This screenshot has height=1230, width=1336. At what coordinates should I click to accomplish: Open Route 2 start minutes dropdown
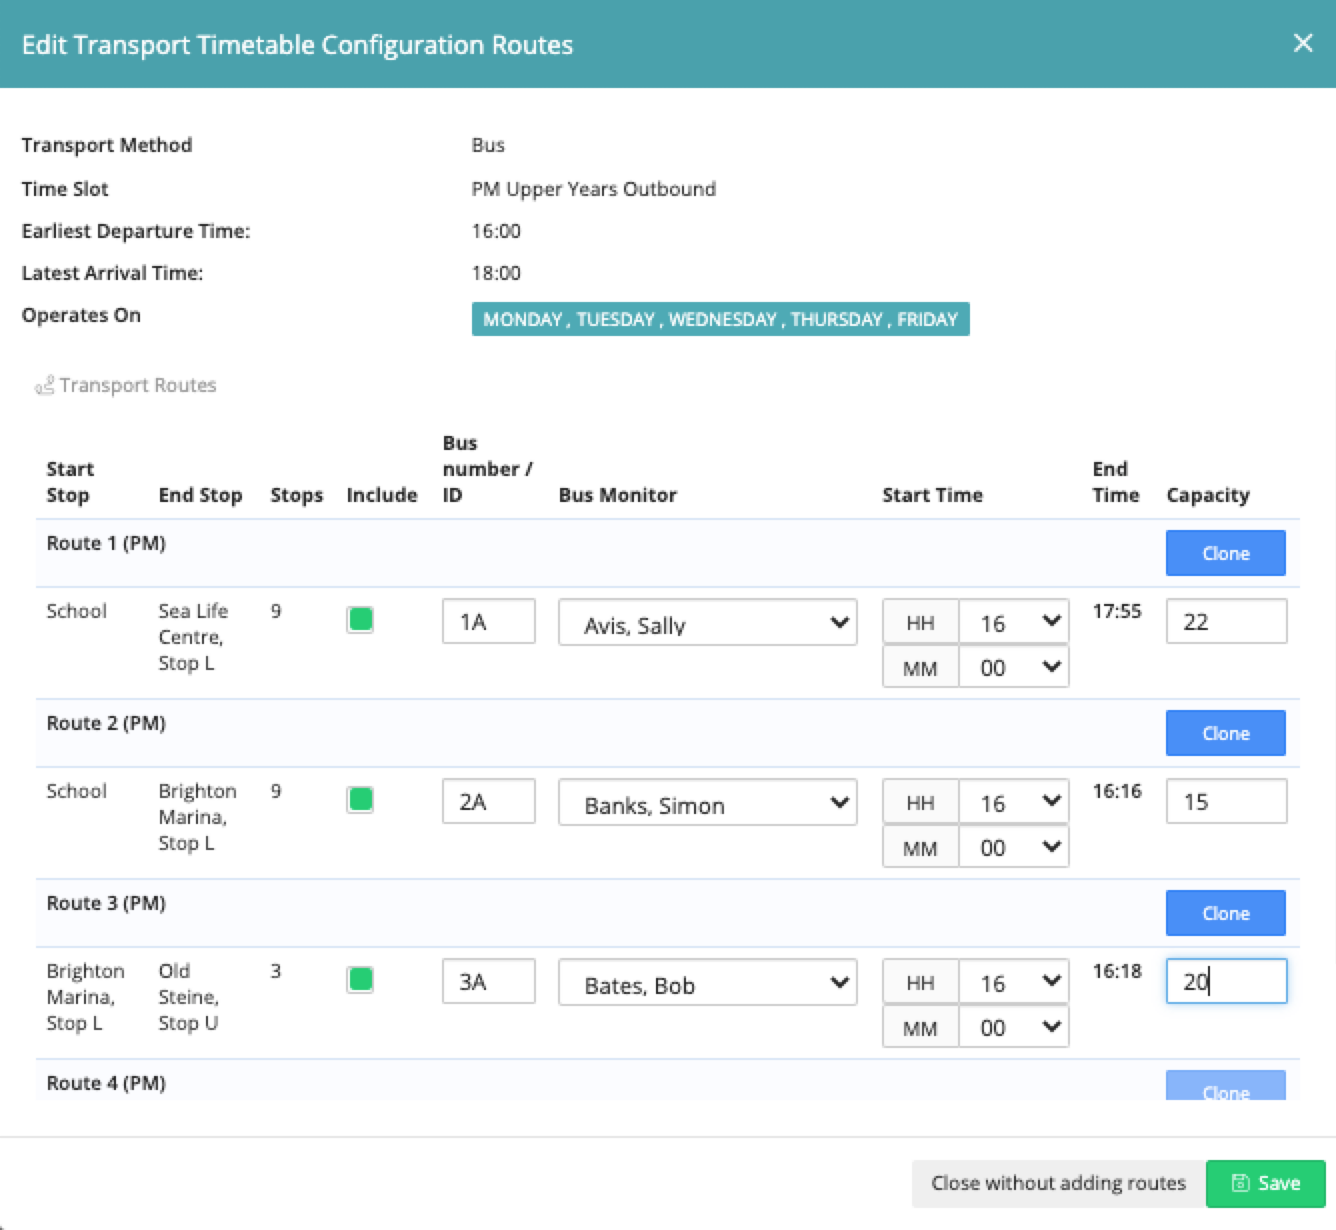tap(1013, 846)
